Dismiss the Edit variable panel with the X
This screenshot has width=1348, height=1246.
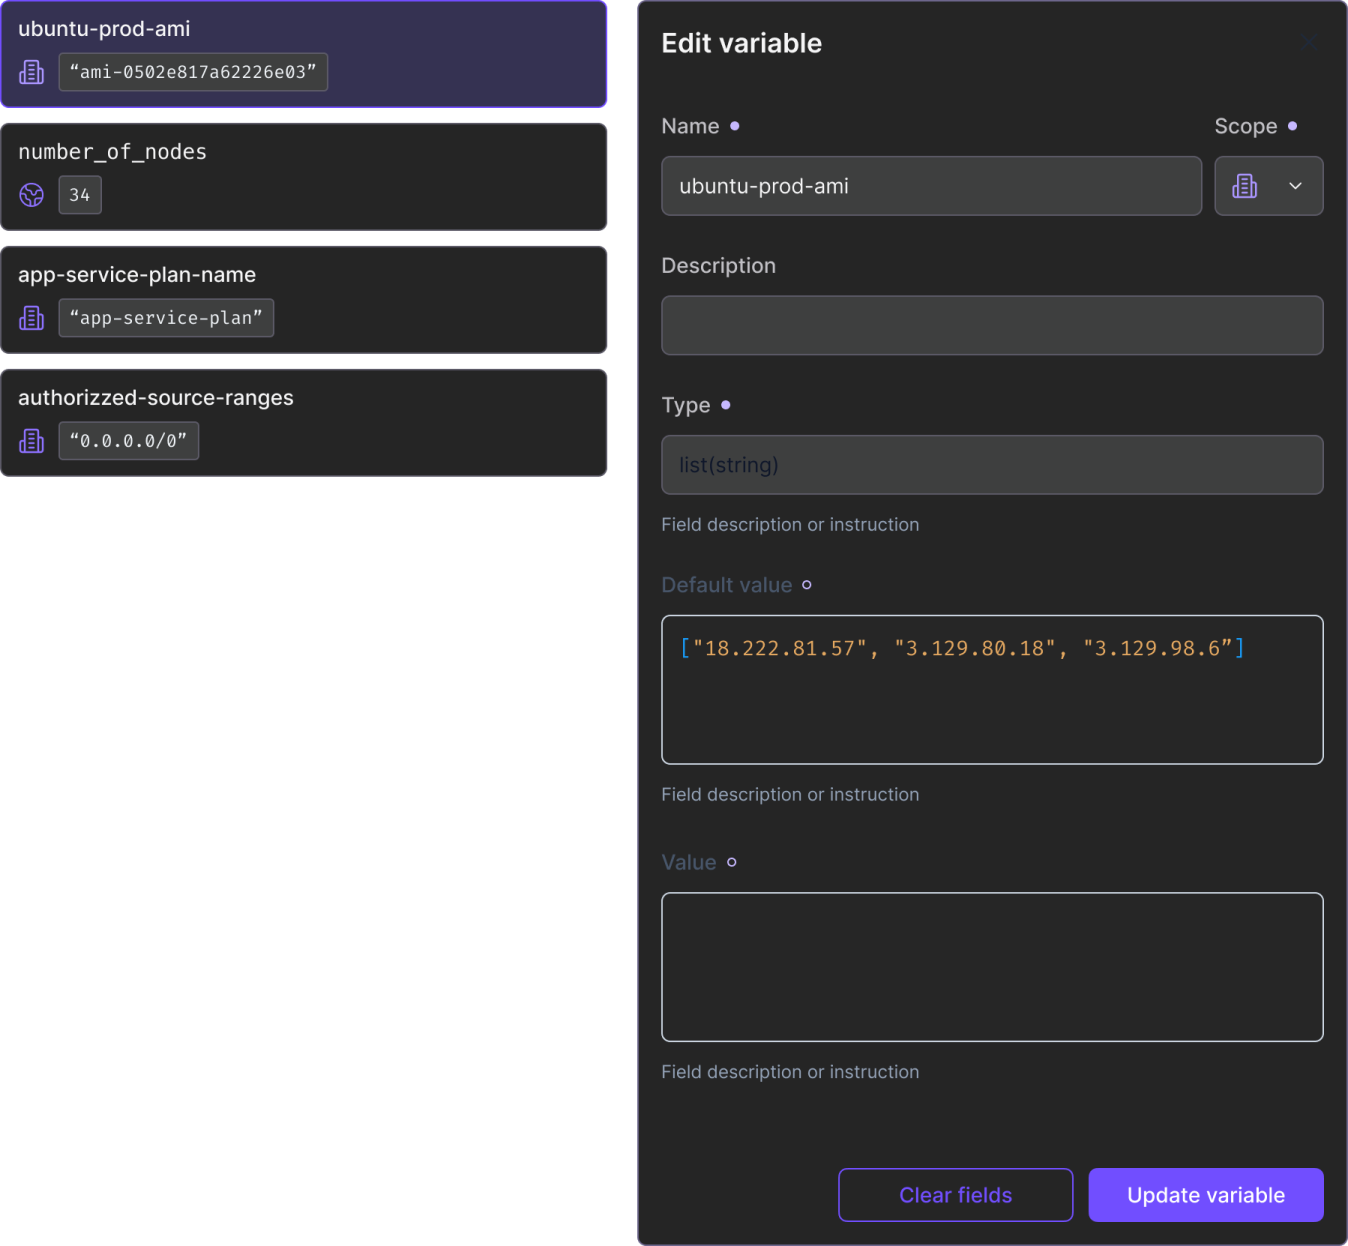1310,42
